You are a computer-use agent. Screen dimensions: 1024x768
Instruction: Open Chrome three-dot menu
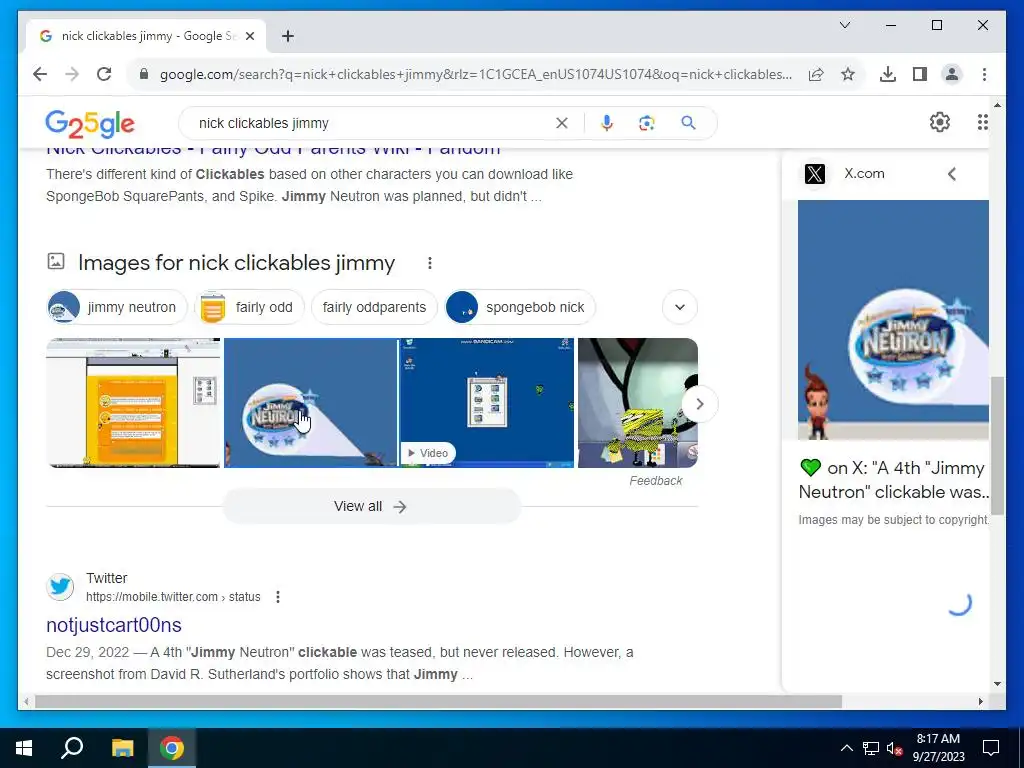tap(984, 74)
